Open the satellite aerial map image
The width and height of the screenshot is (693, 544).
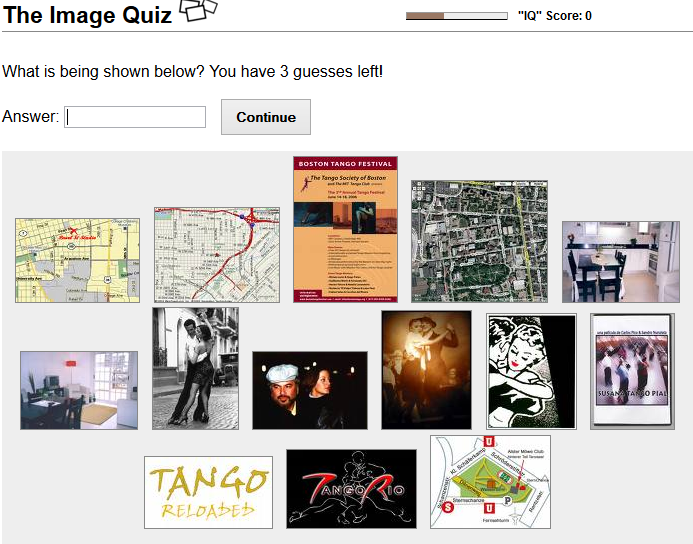[x=479, y=241]
